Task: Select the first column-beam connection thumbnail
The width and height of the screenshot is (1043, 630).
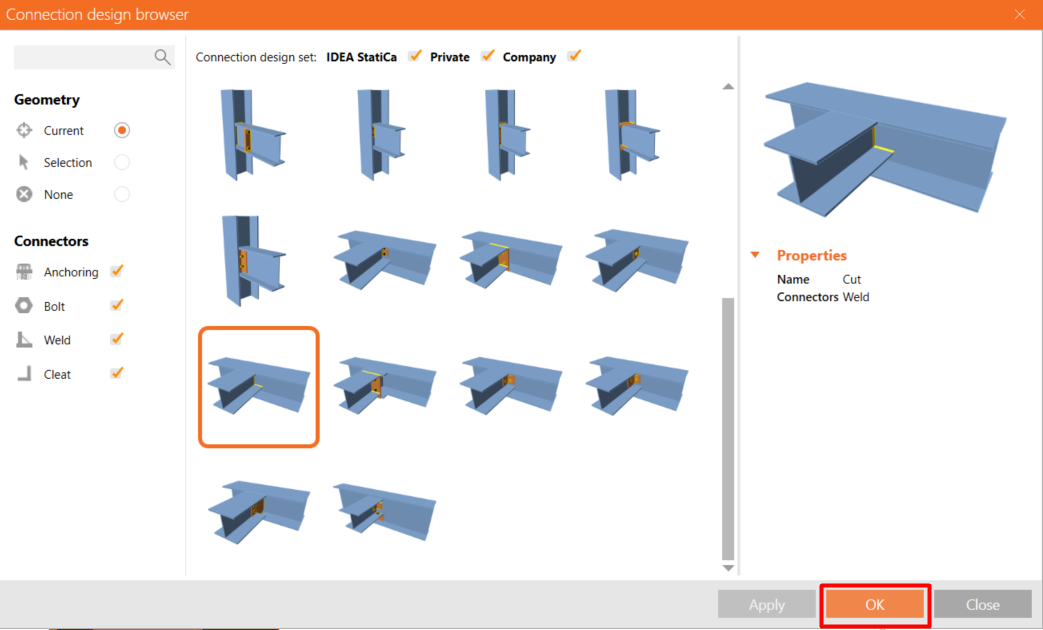Action: point(253,134)
